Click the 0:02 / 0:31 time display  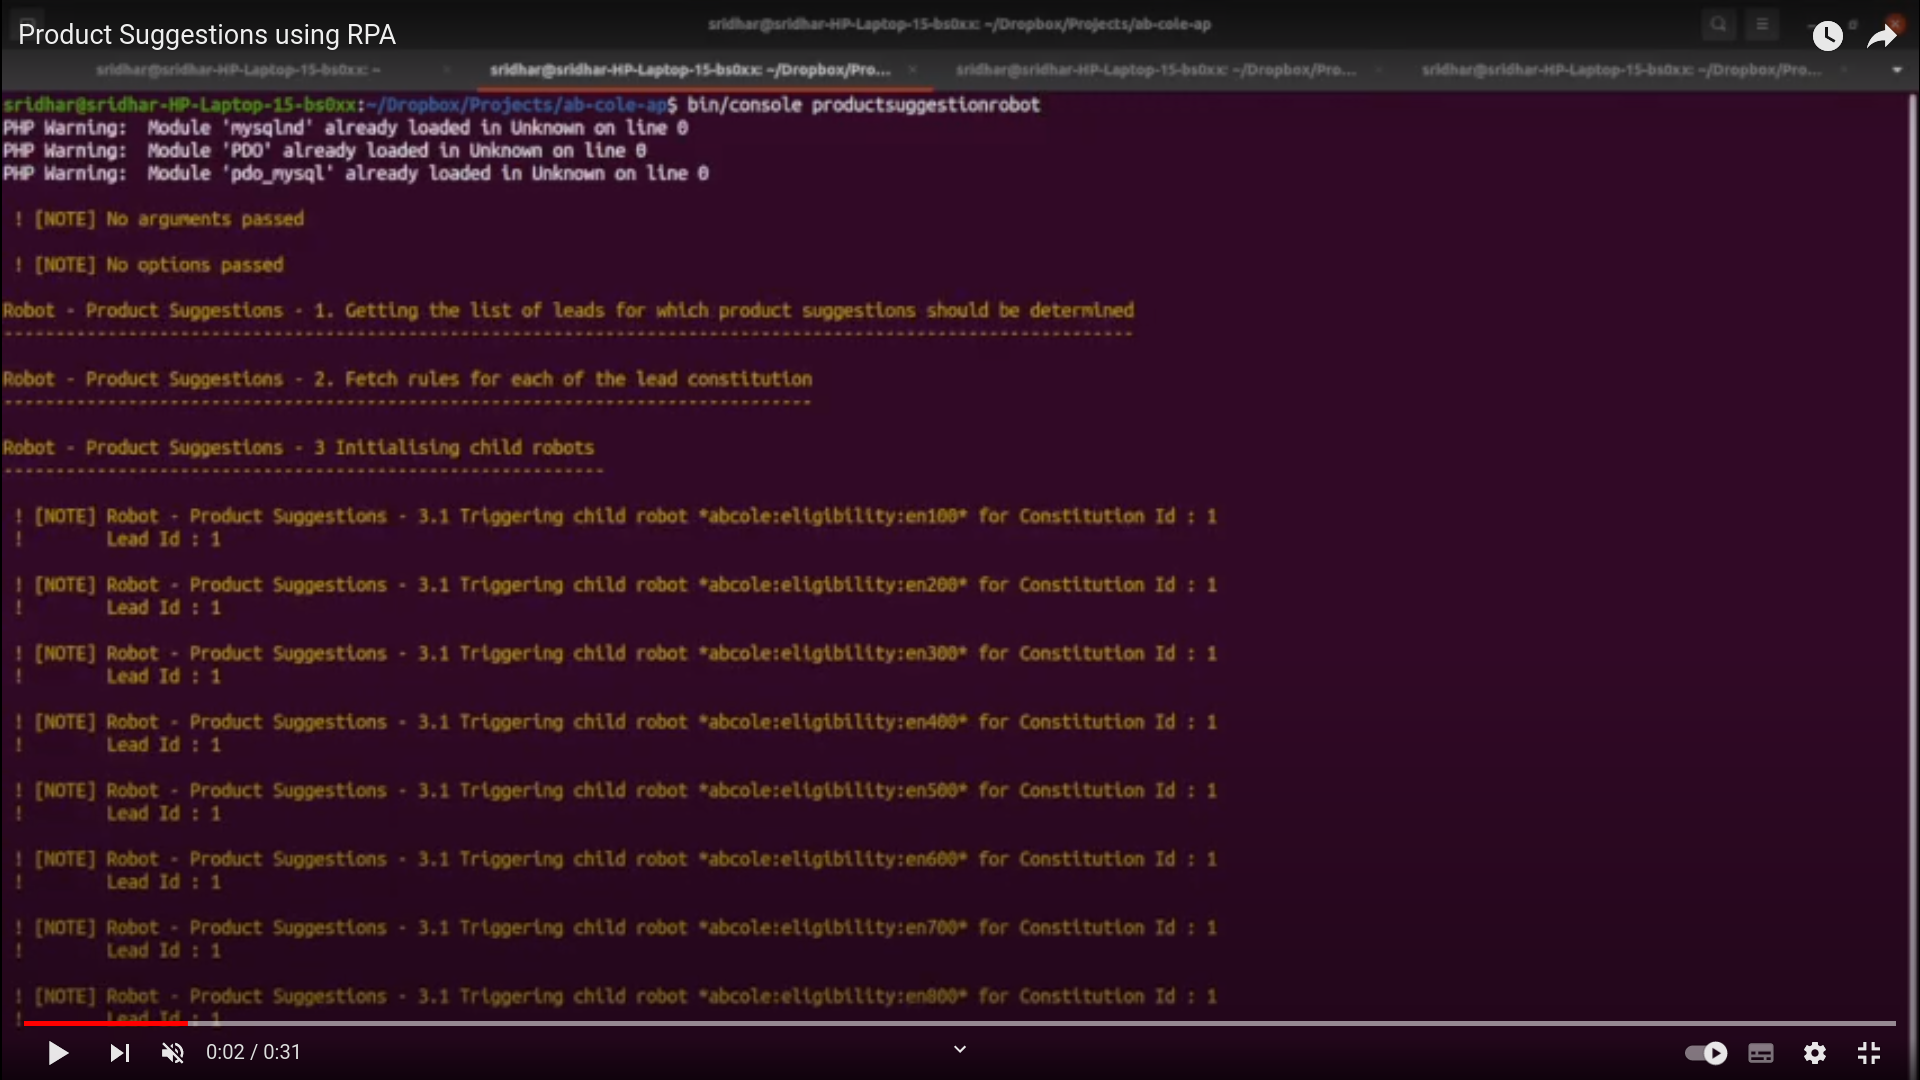(253, 1053)
